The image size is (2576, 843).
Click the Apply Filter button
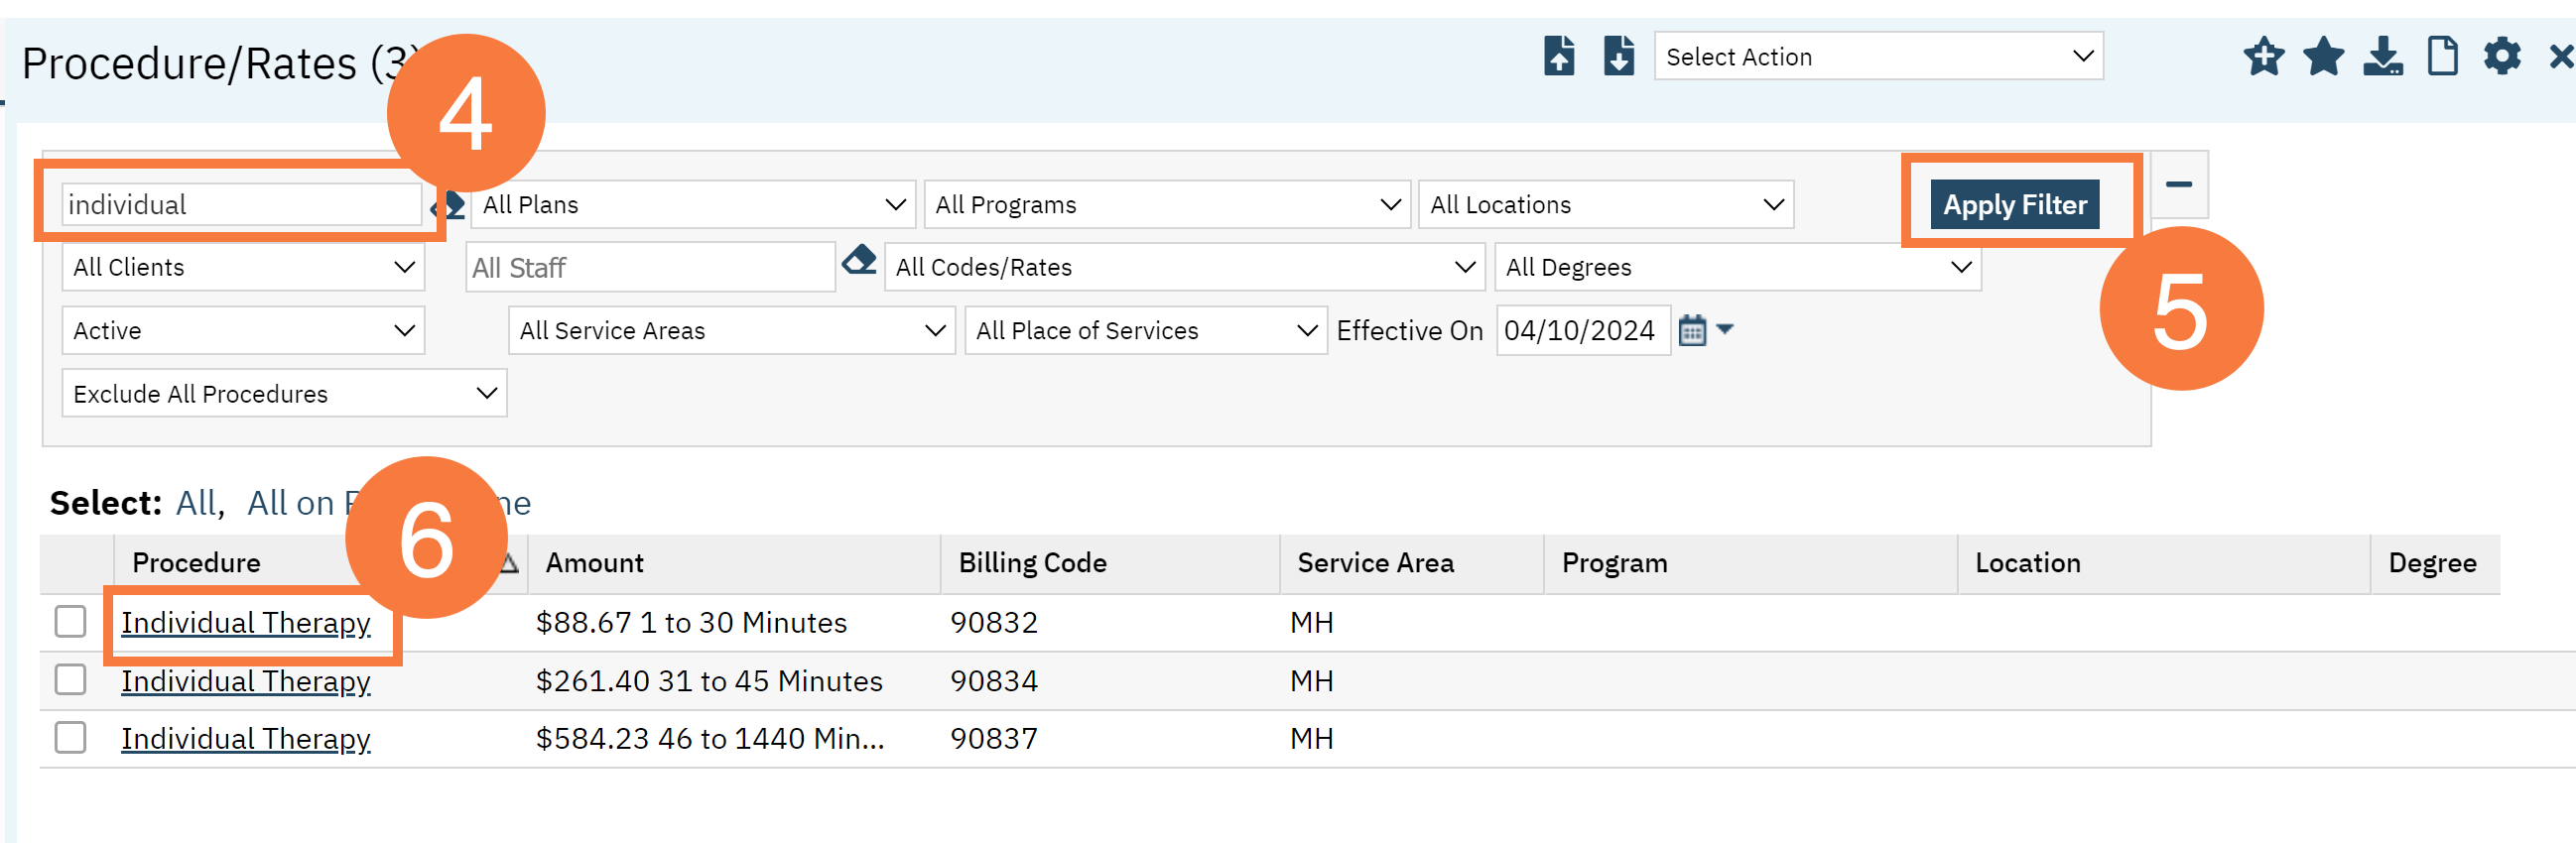[x=2014, y=205]
